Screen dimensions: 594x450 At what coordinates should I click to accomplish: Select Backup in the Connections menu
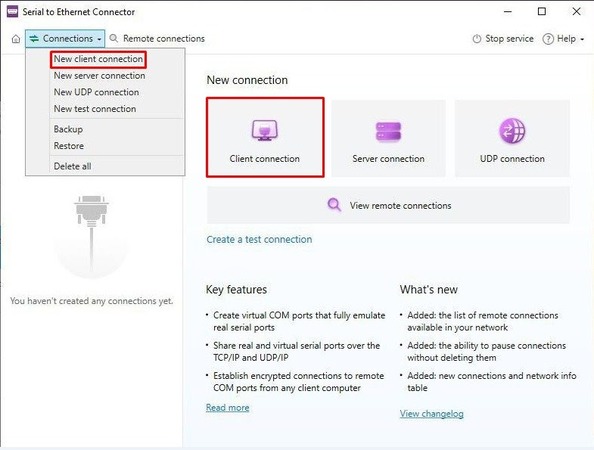(x=68, y=130)
